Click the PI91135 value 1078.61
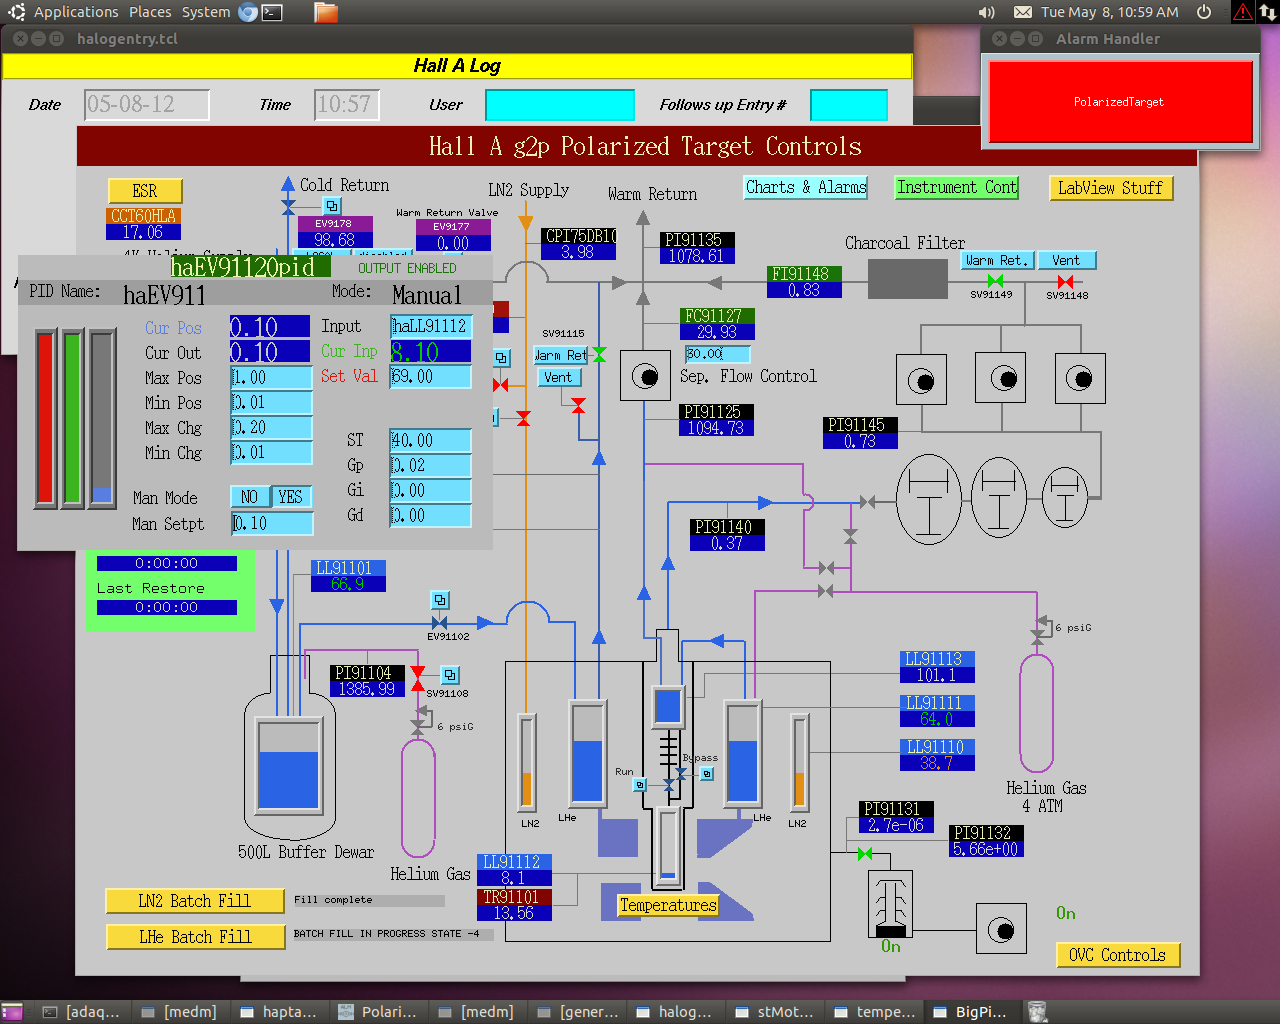 (x=696, y=256)
